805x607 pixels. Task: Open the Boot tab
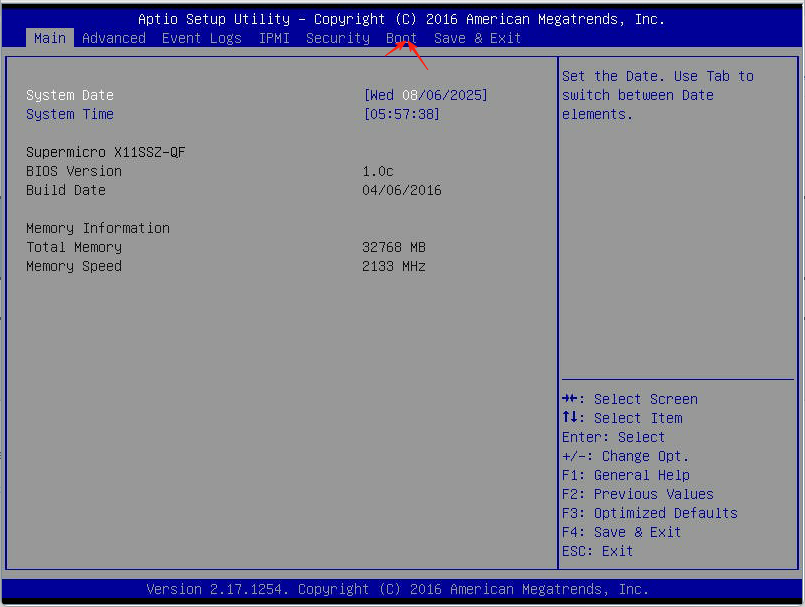tap(401, 38)
